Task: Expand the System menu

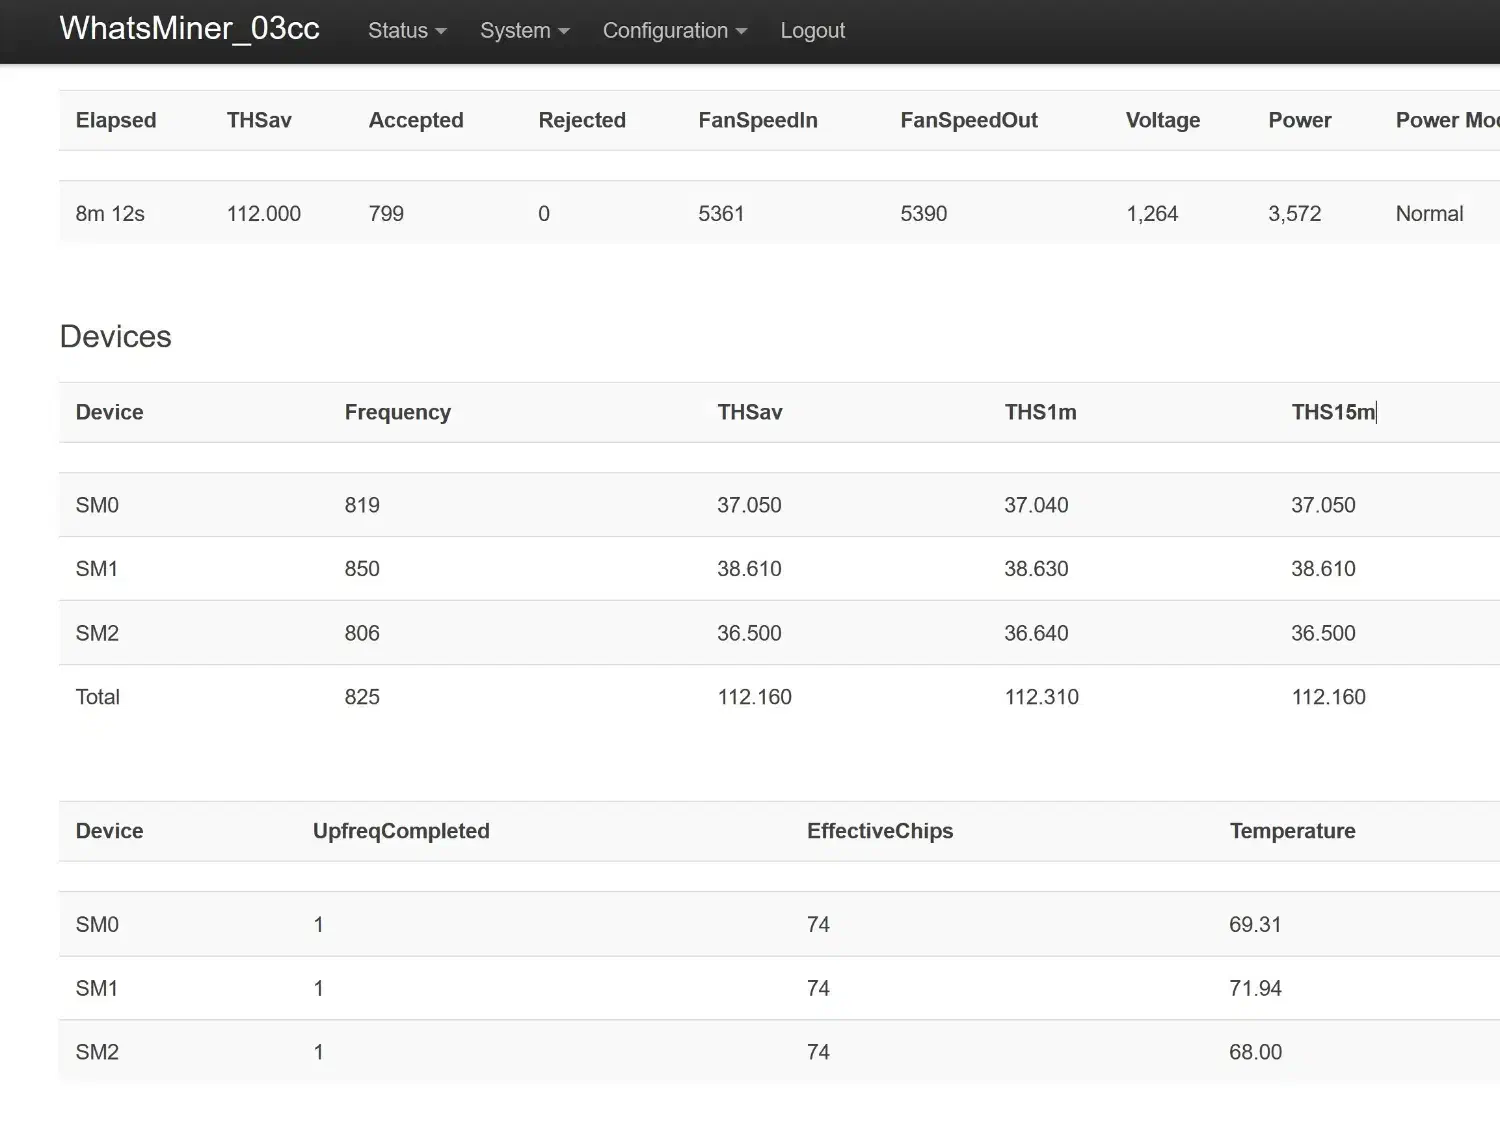Action: click(524, 31)
